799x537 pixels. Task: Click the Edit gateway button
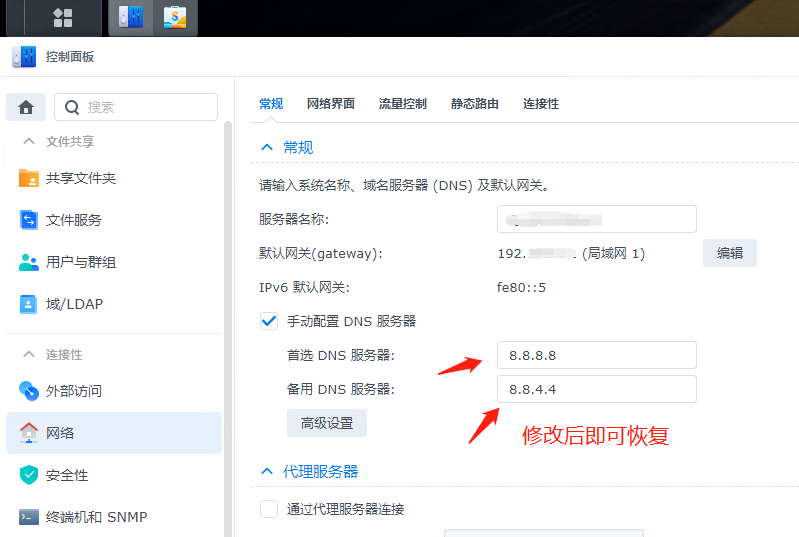tap(729, 253)
